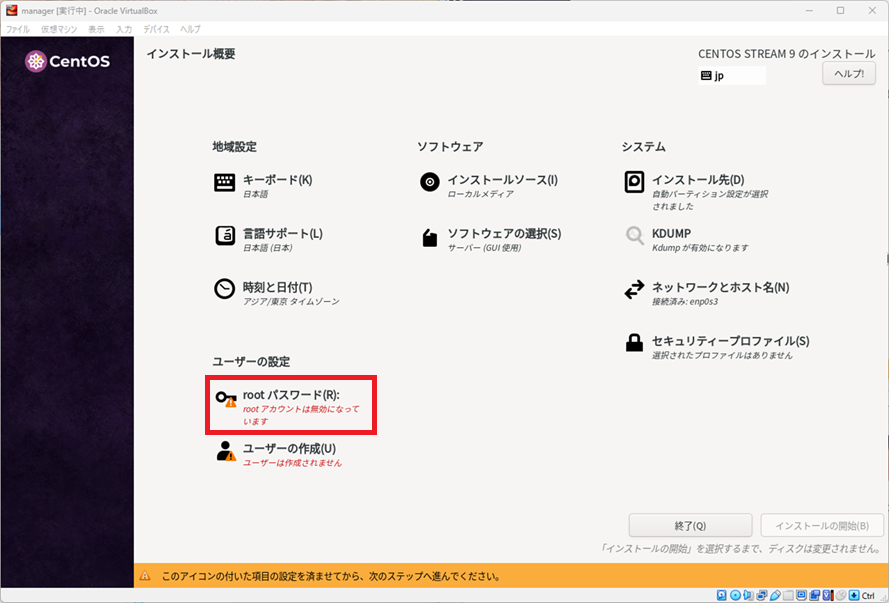Click the orange warning message text
Screen dimensions: 889x603
pyautogui.click(x=331, y=577)
